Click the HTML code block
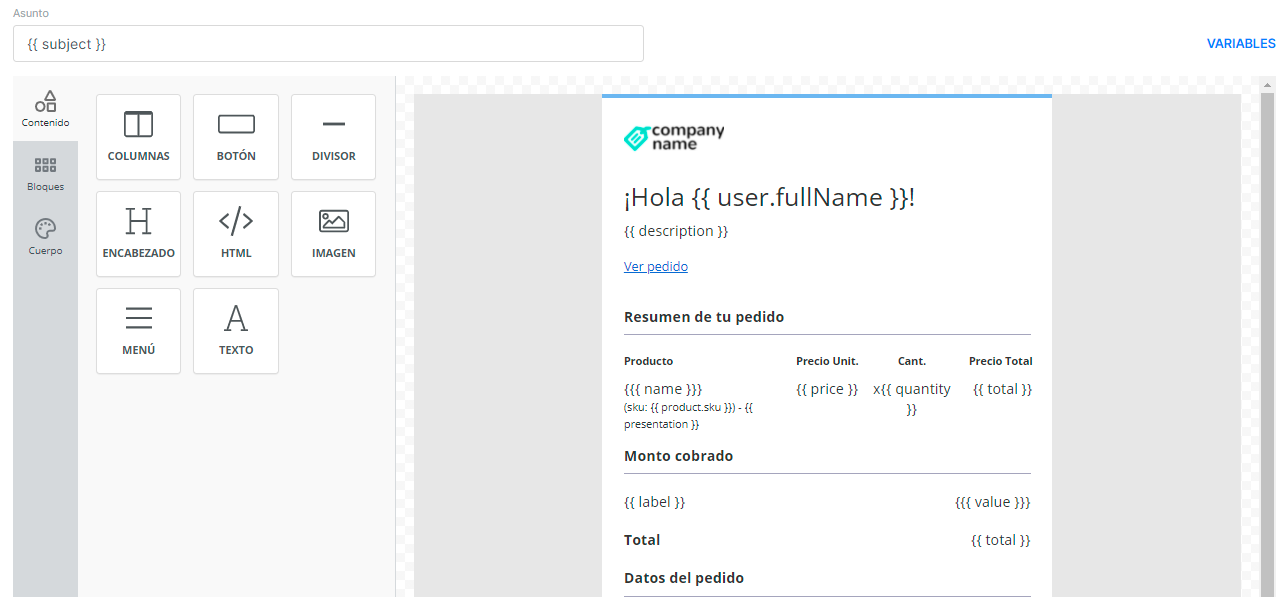This screenshot has height=597, width=1283. (x=236, y=234)
